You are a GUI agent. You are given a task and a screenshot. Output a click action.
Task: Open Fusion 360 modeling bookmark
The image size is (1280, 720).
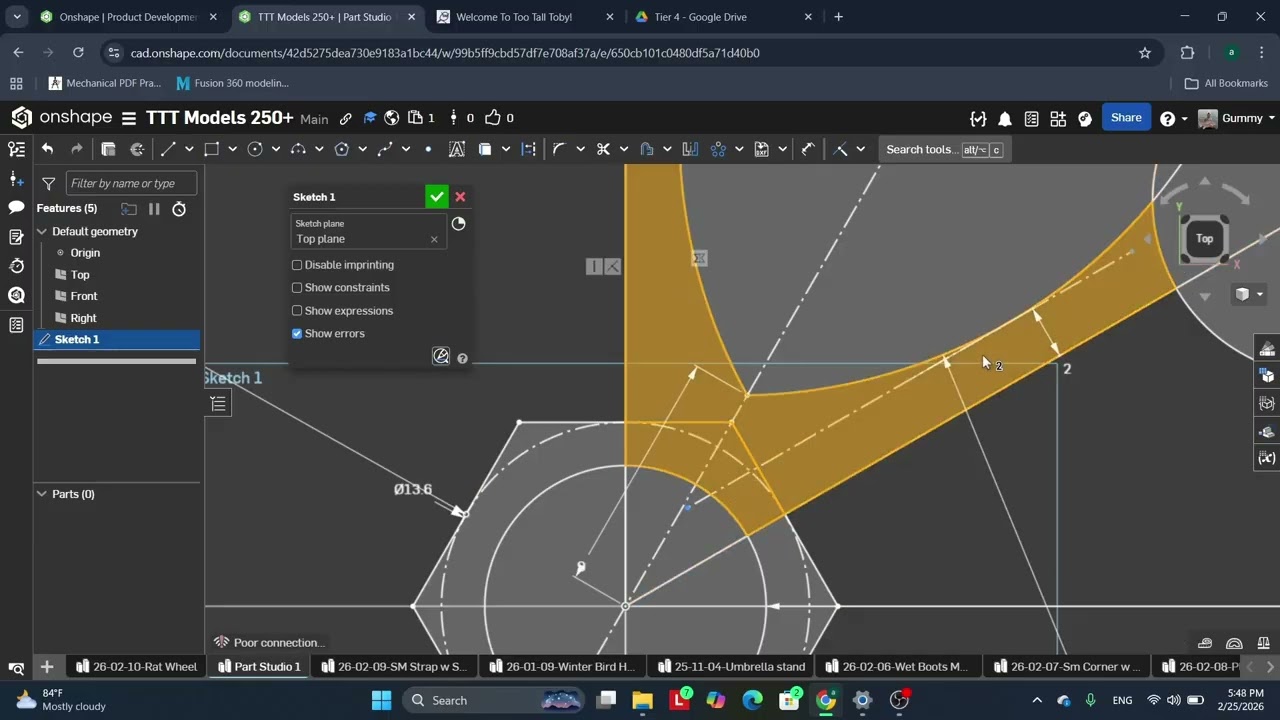232,83
